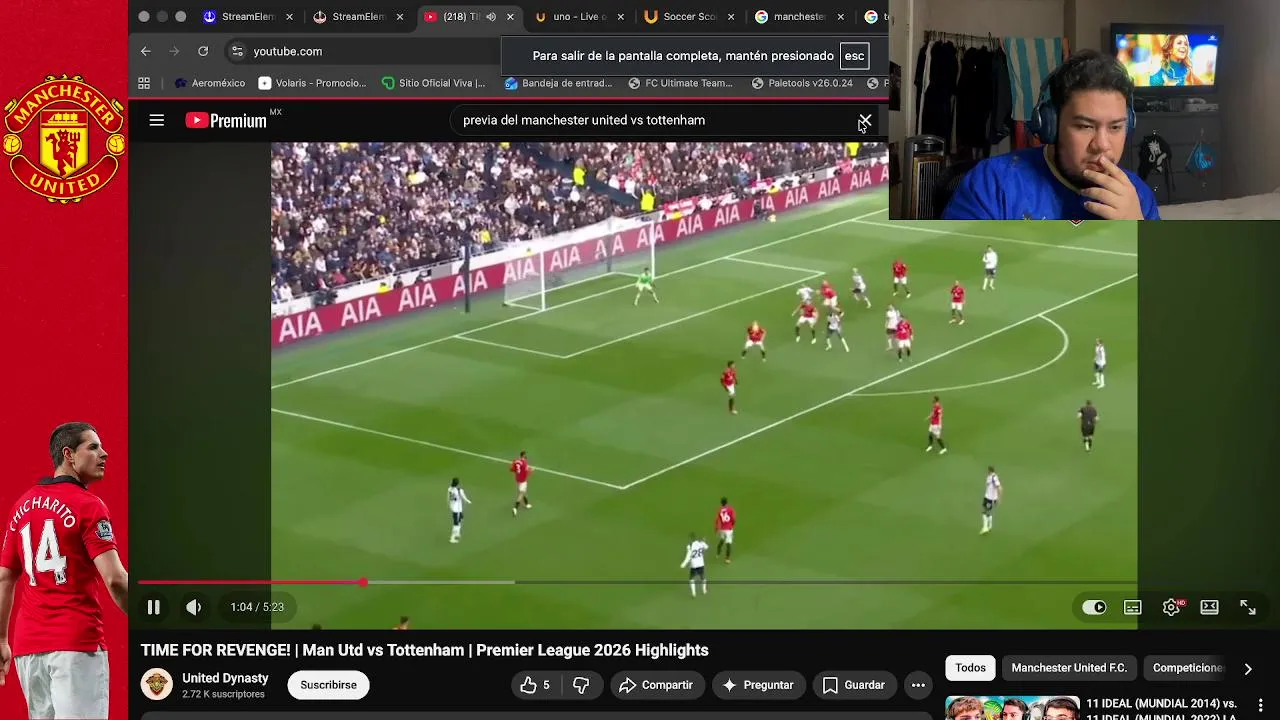View site information icon in address bar

pos(237,51)
